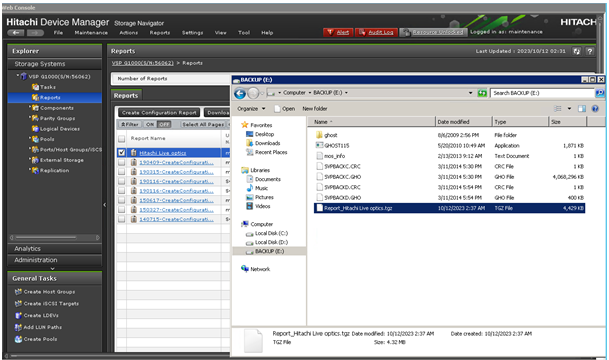Screen dimensions: 609x360
Task: Select the Report_Hitachi Live optics.tgz file
Action: [449, 208]
